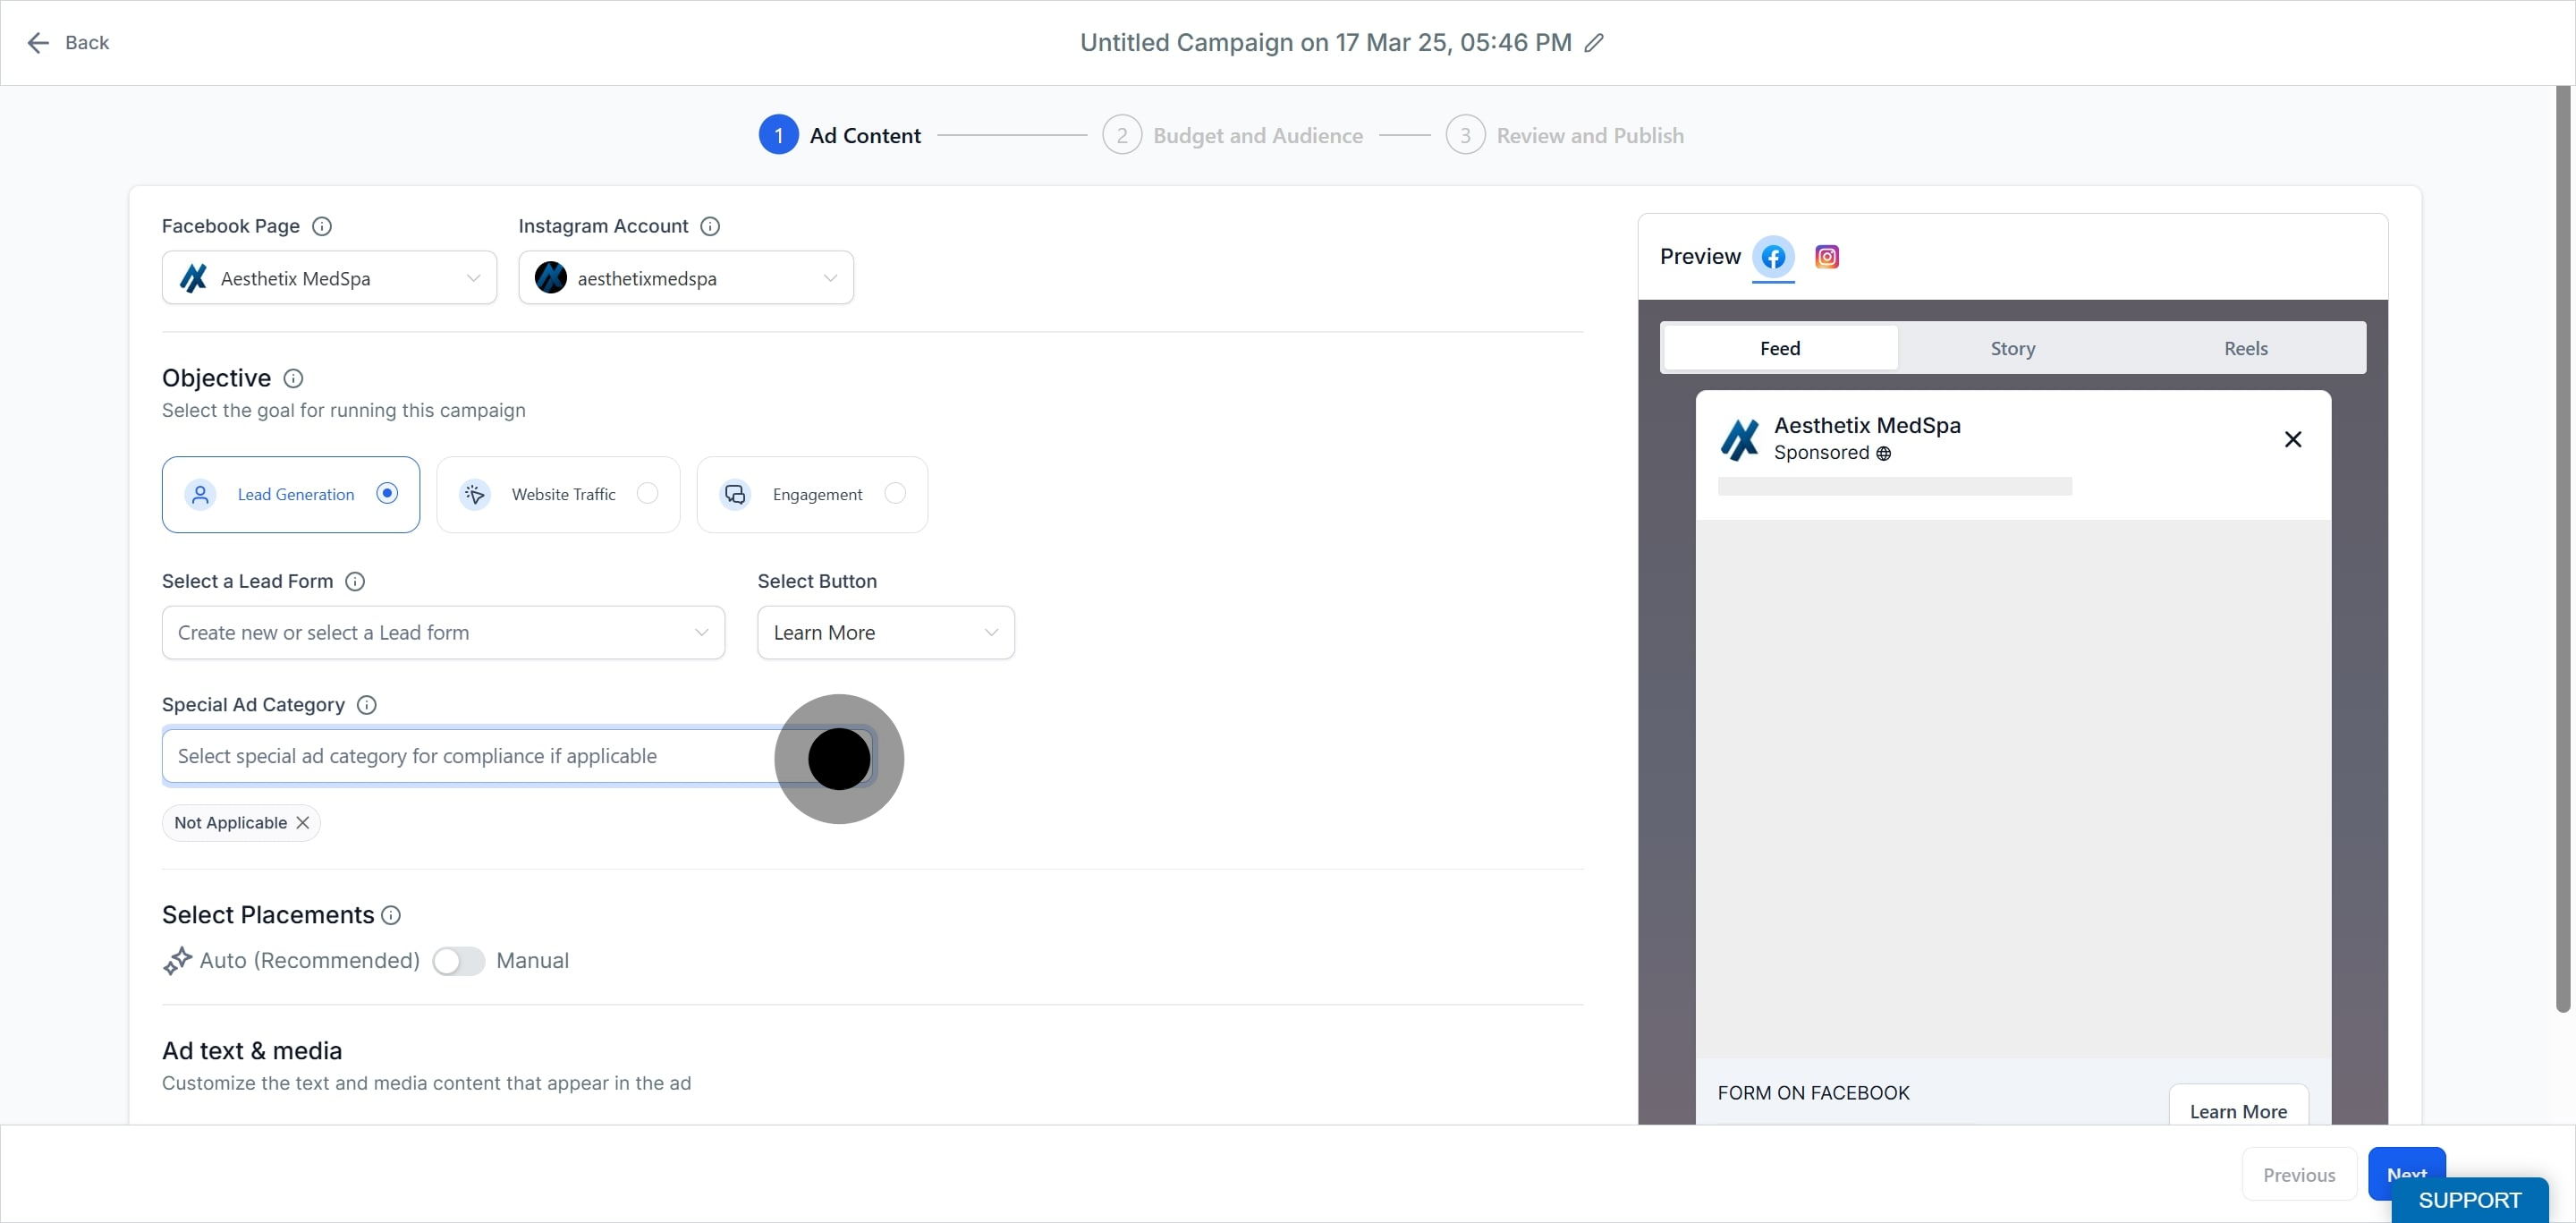The image size is (2576, 1223).
Task: Open Select a Lead Form dropdown
Action: [x=443, y=633]
